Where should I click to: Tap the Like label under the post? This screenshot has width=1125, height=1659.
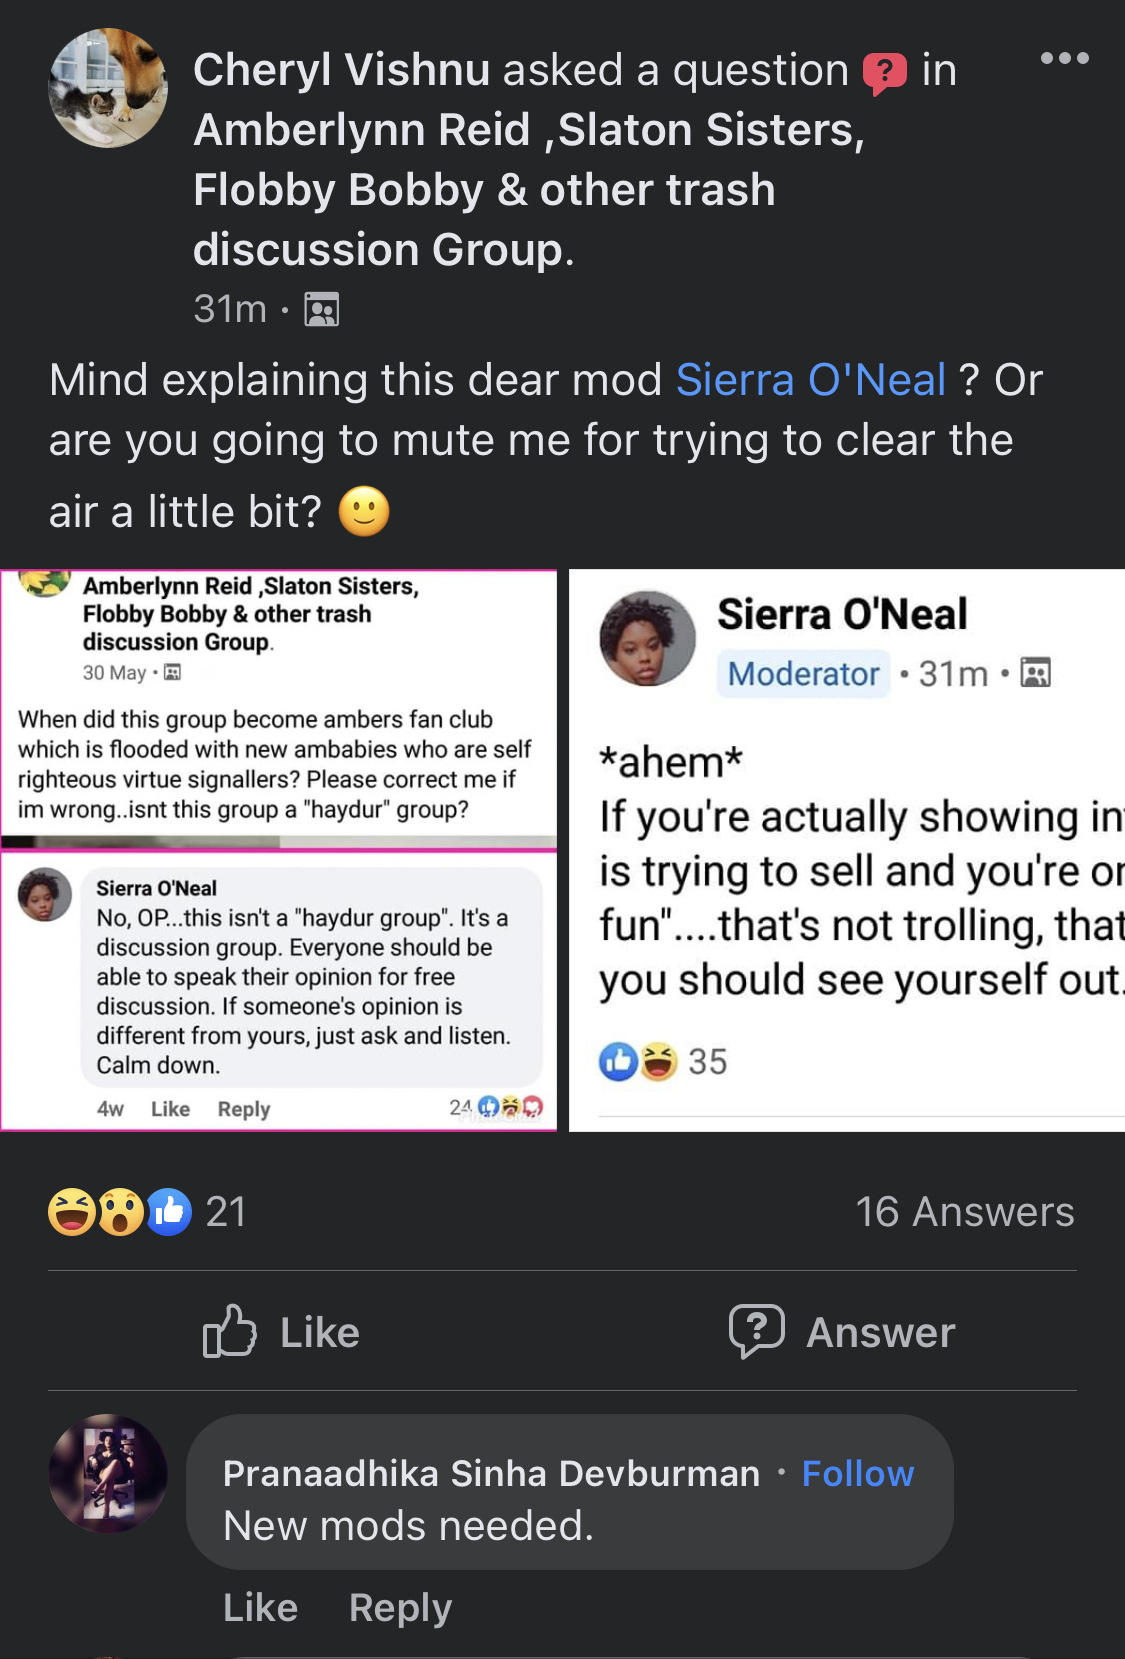click(319, 1332)
